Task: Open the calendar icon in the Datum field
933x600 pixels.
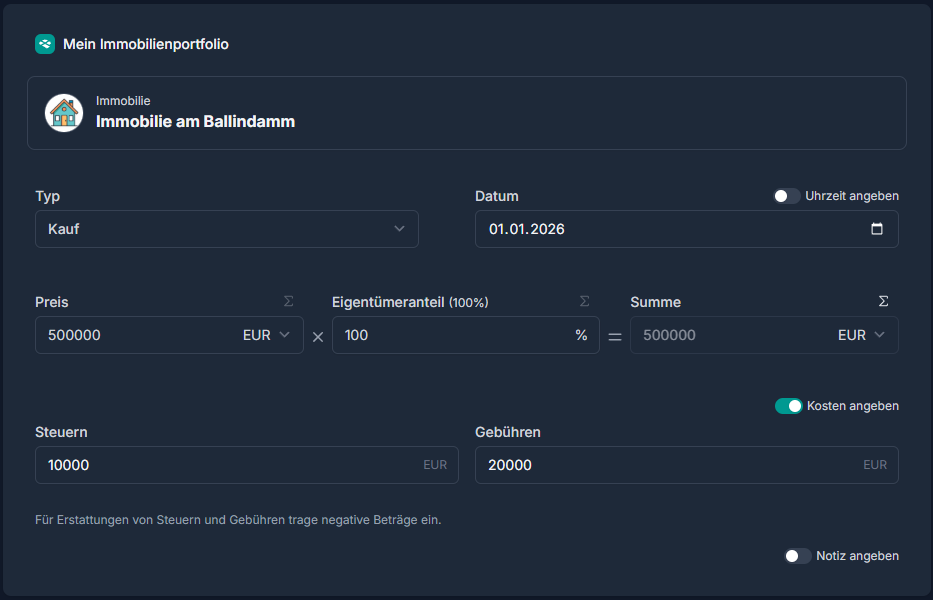Action: pos(879,229)
